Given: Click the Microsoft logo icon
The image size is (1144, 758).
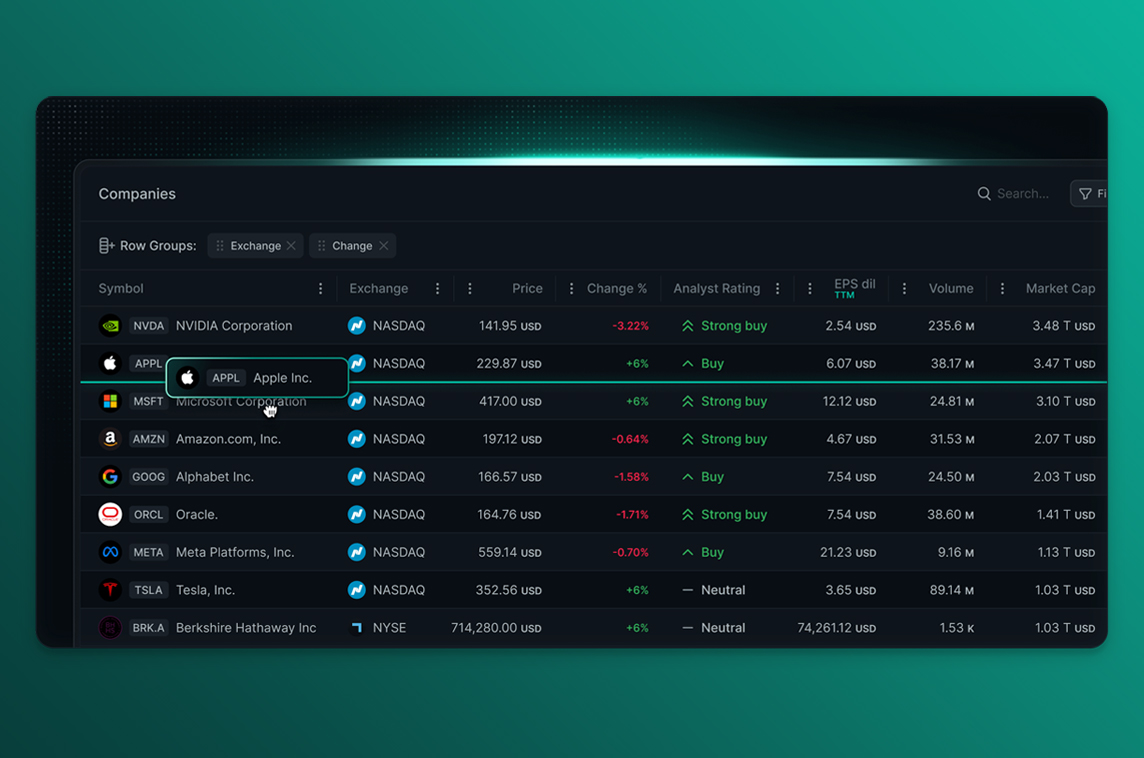Looking at the screenshot, I should pos(110,401).
